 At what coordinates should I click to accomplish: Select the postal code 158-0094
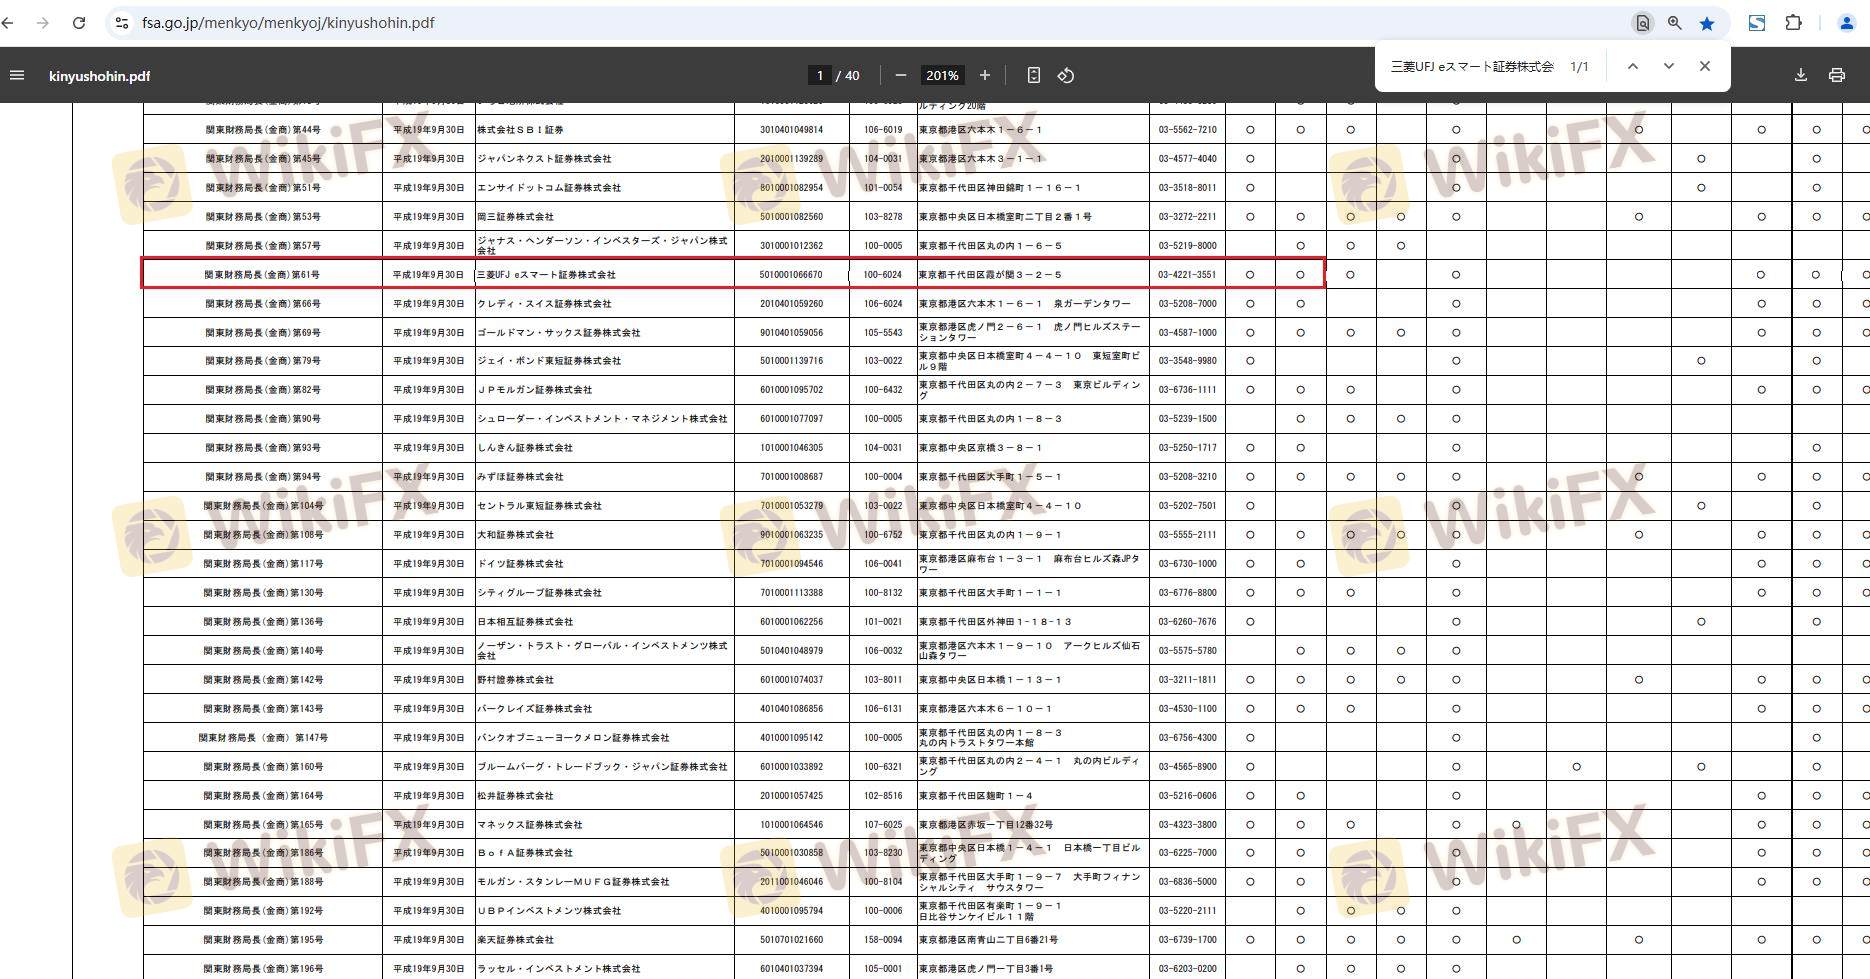point(883,940)
